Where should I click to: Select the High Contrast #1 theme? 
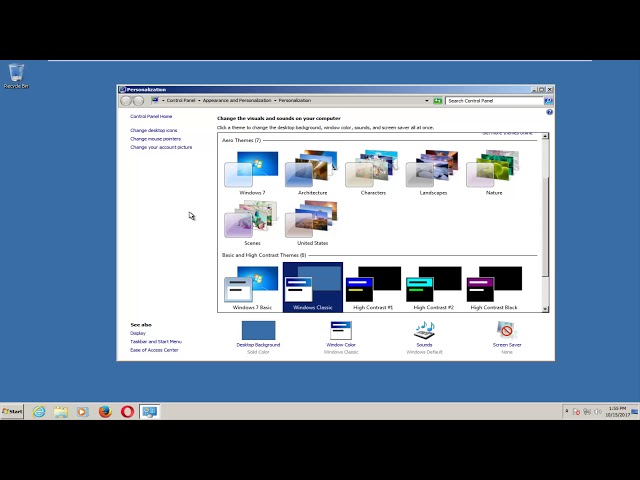click(373, 284)
